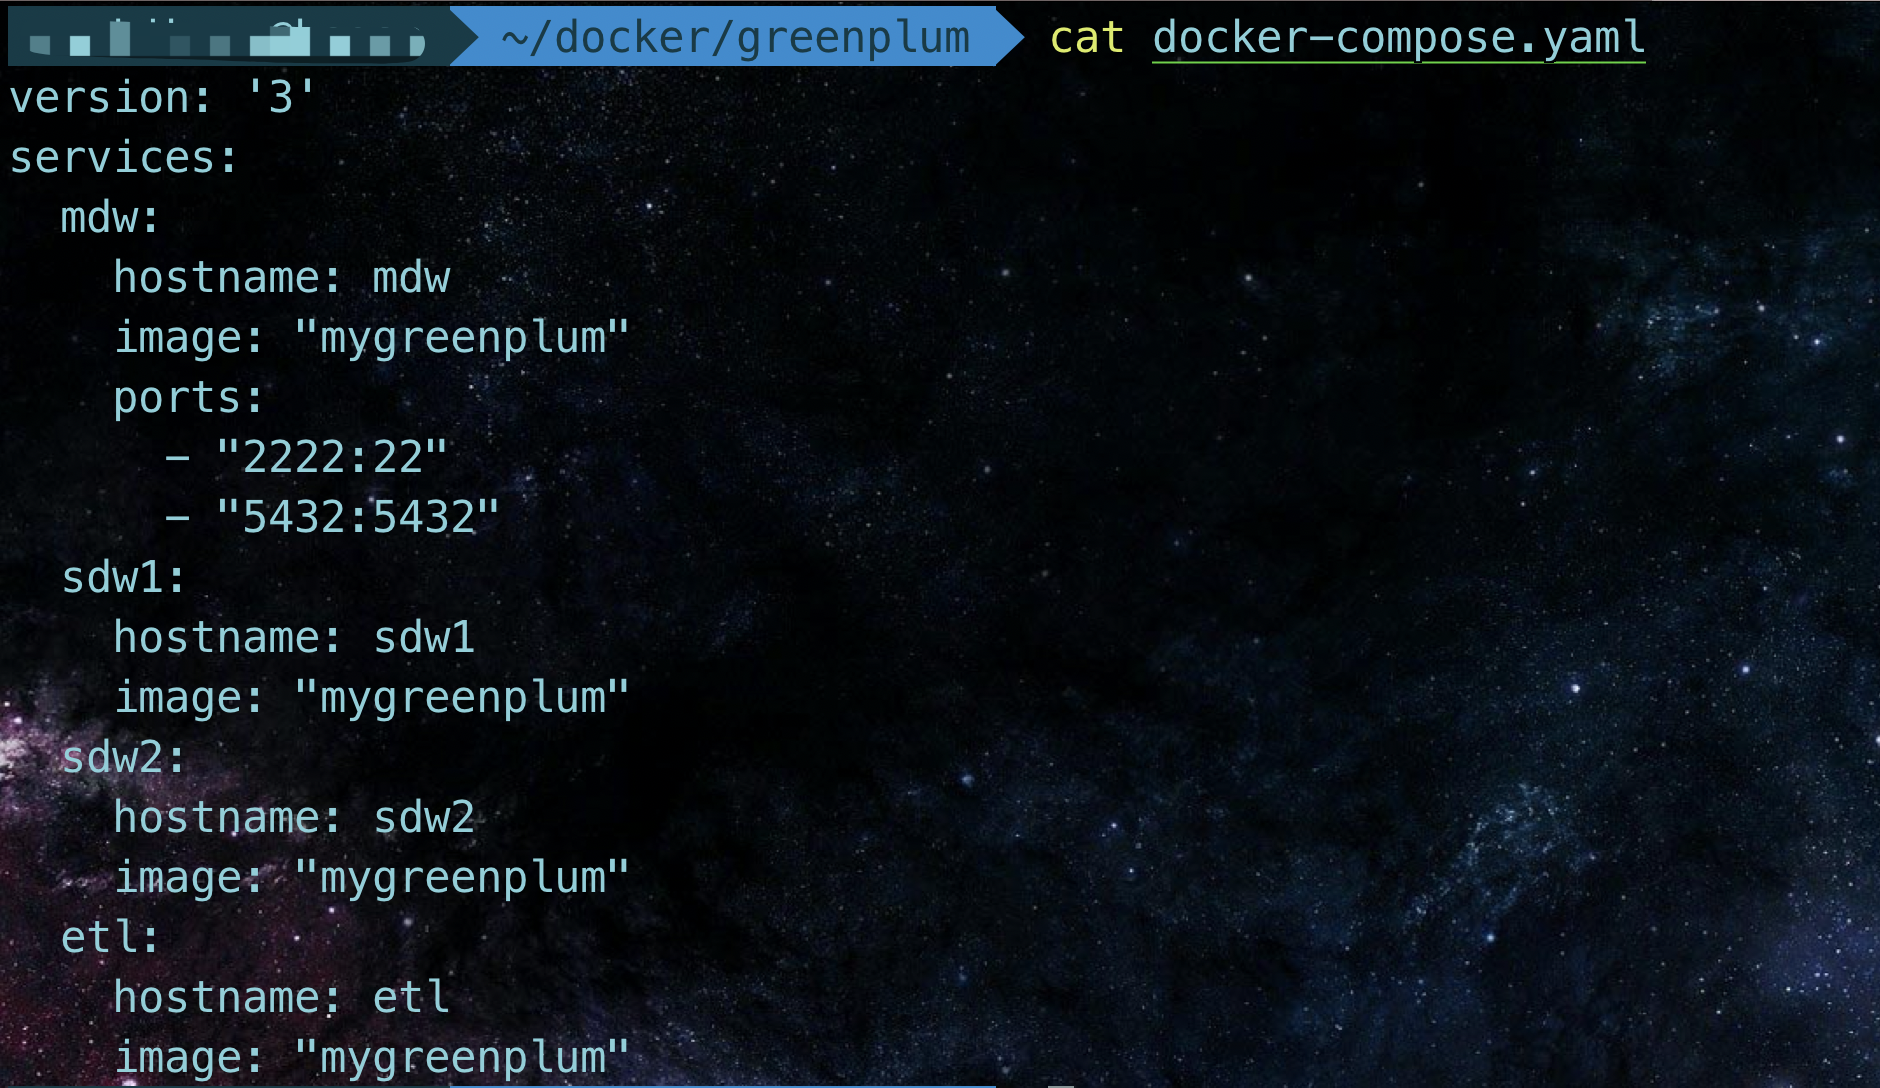
Task: Click the last image: "mygreenplum" line
Action: (x=372, y=1058)
